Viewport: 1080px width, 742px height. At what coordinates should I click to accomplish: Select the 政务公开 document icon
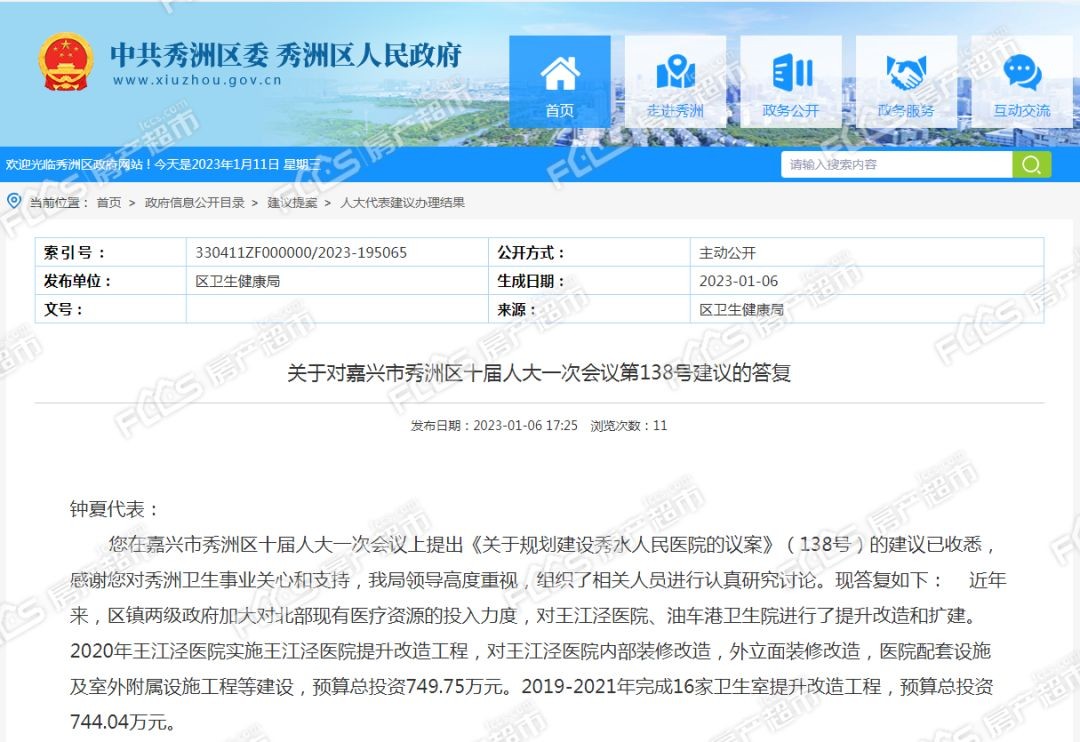(x=791, y=76)
